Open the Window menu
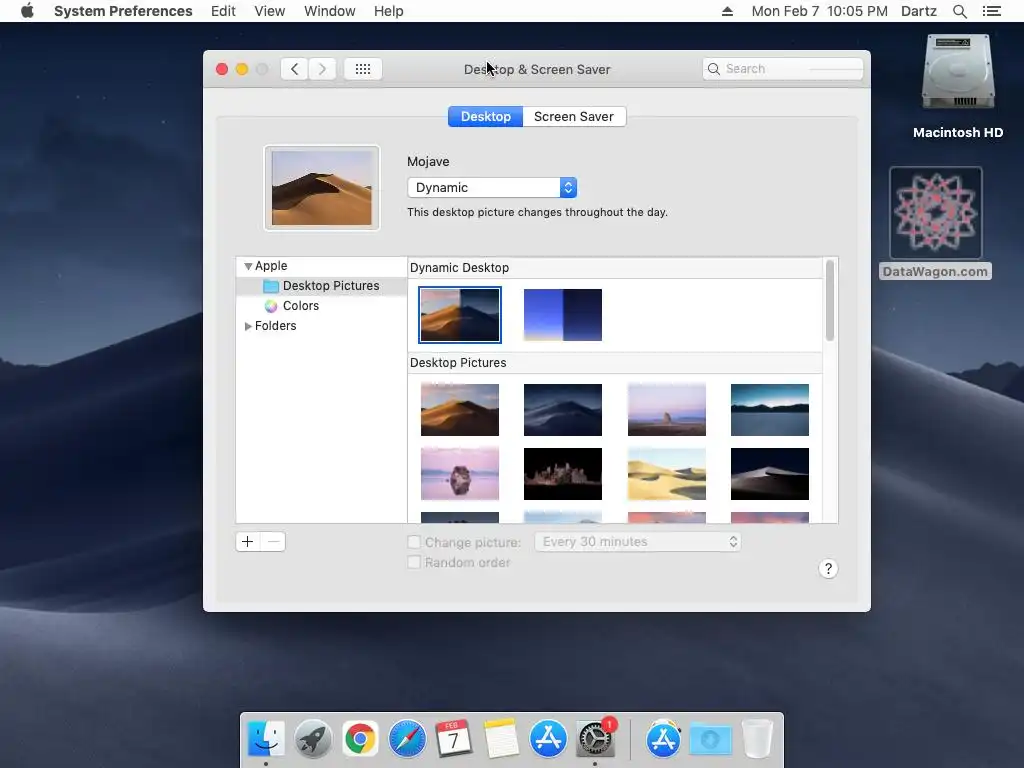Screen dimensions: 1024x768 pyautogui.click(x=330, y=11)
